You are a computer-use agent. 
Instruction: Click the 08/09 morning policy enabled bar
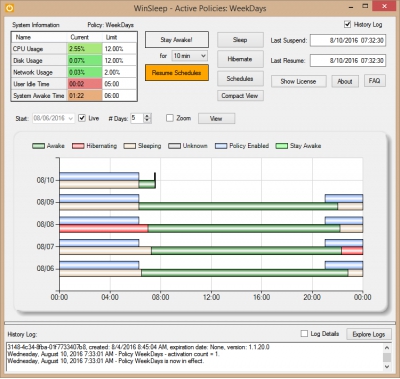pyautogui.click(x=99, y=199)
